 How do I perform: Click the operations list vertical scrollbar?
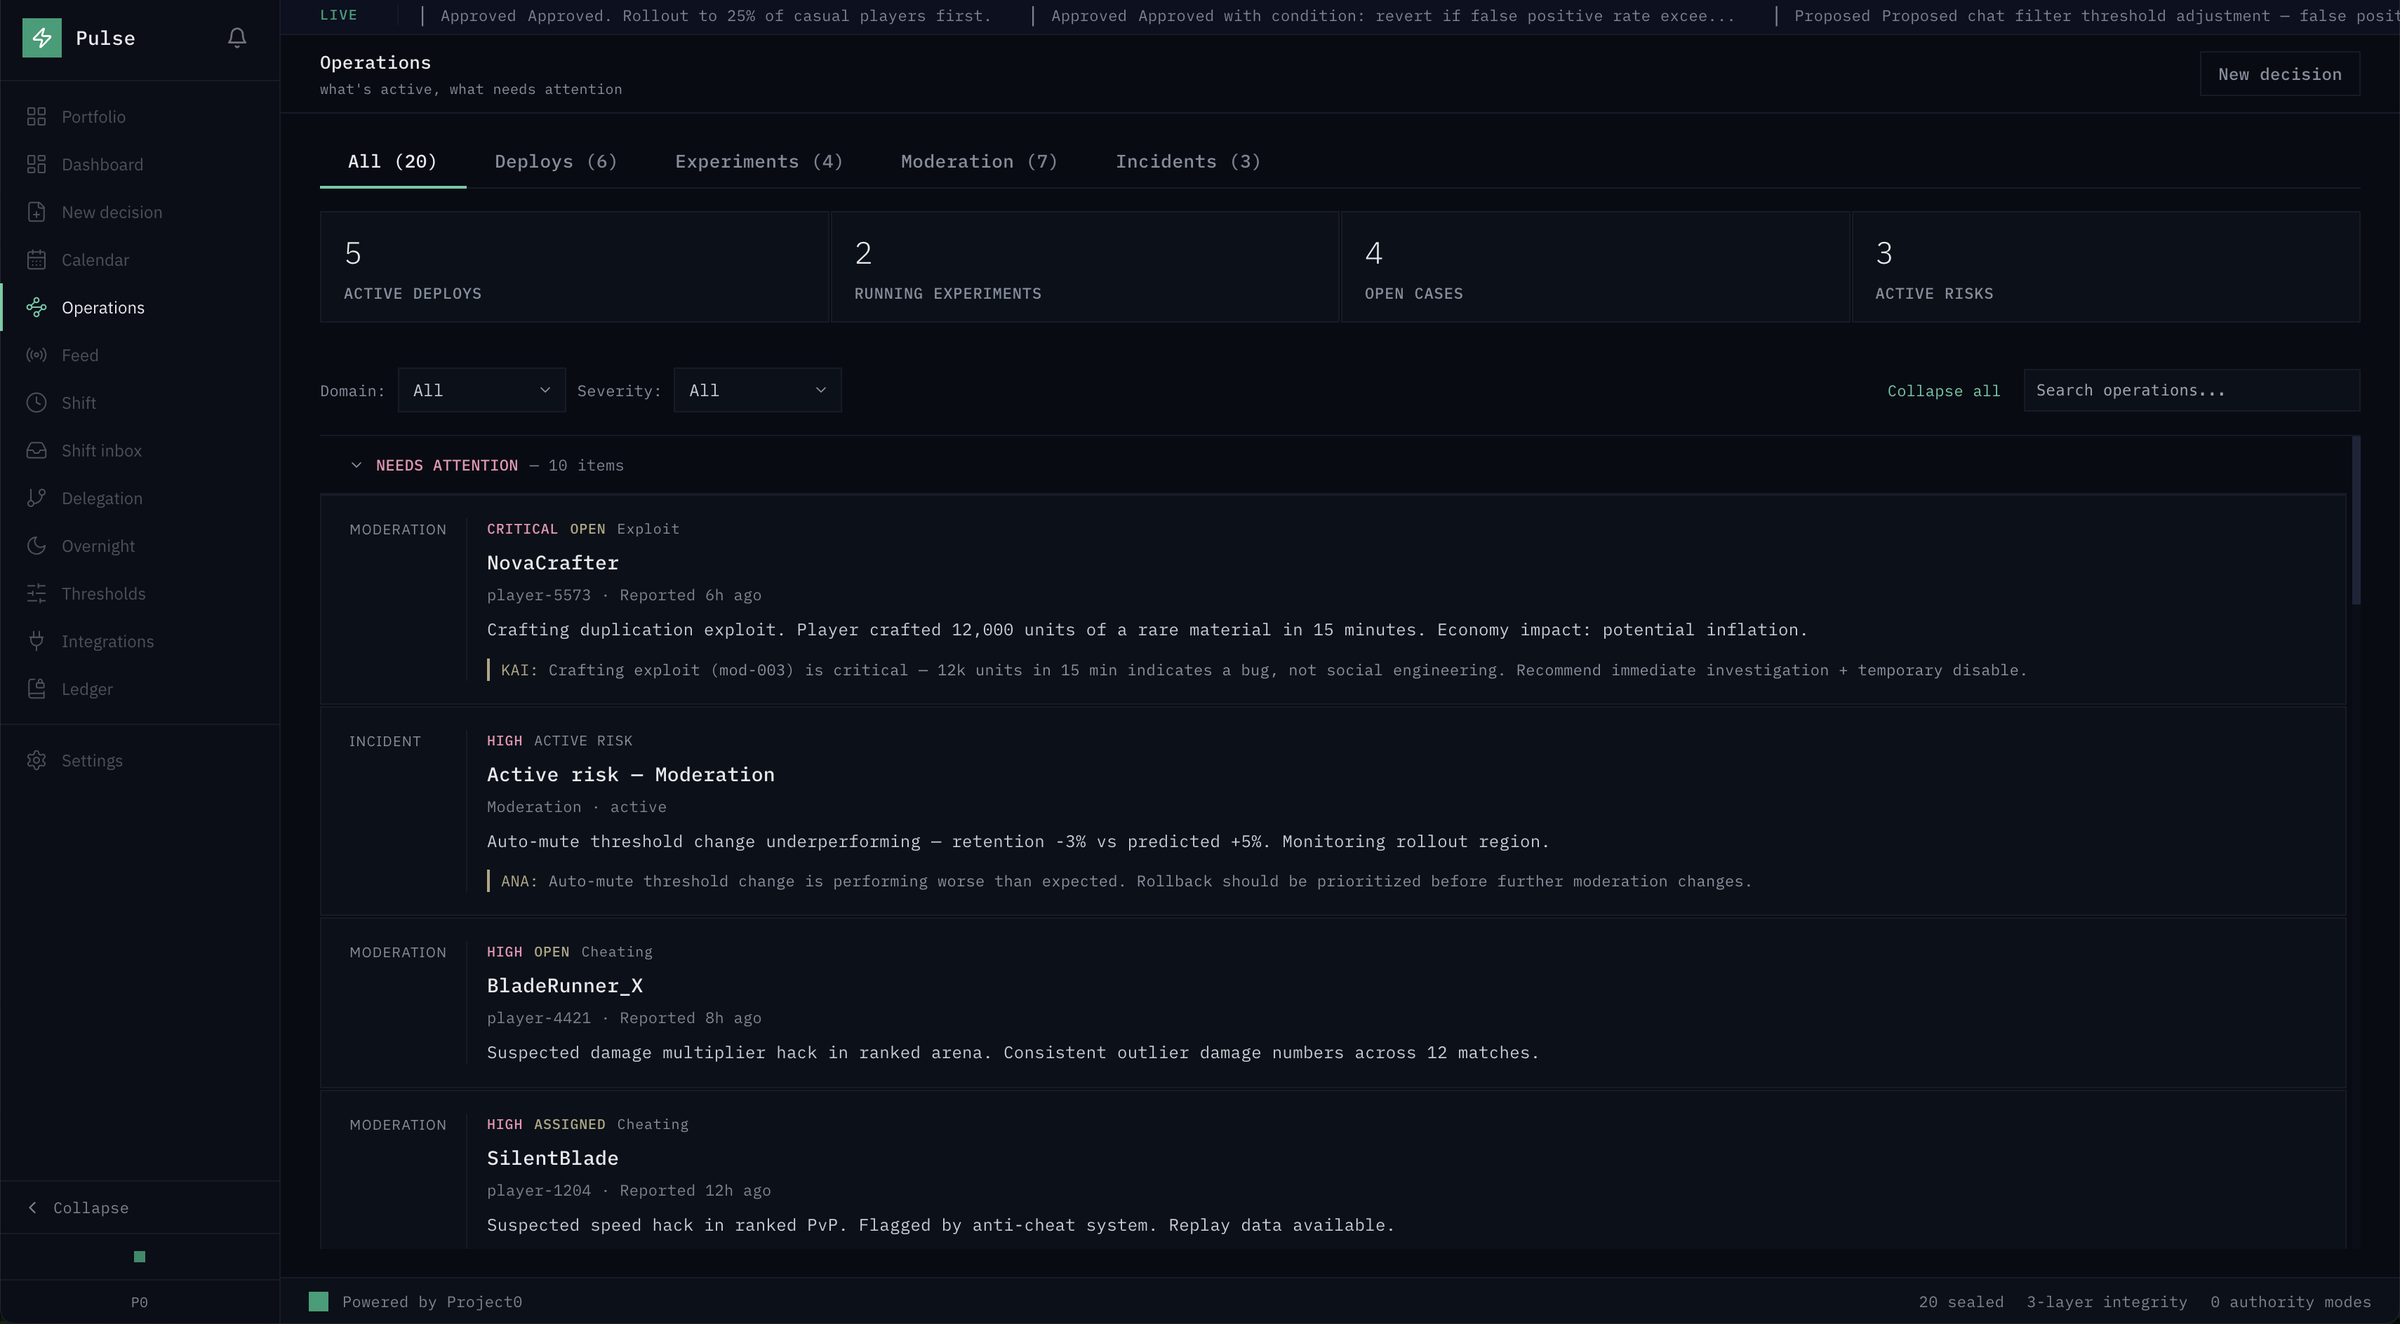[2356, 520]
